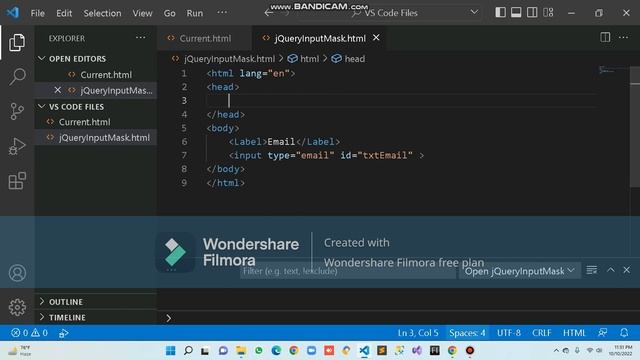Click the jQueryInputMask.html breadcrumb

point(229,59)
